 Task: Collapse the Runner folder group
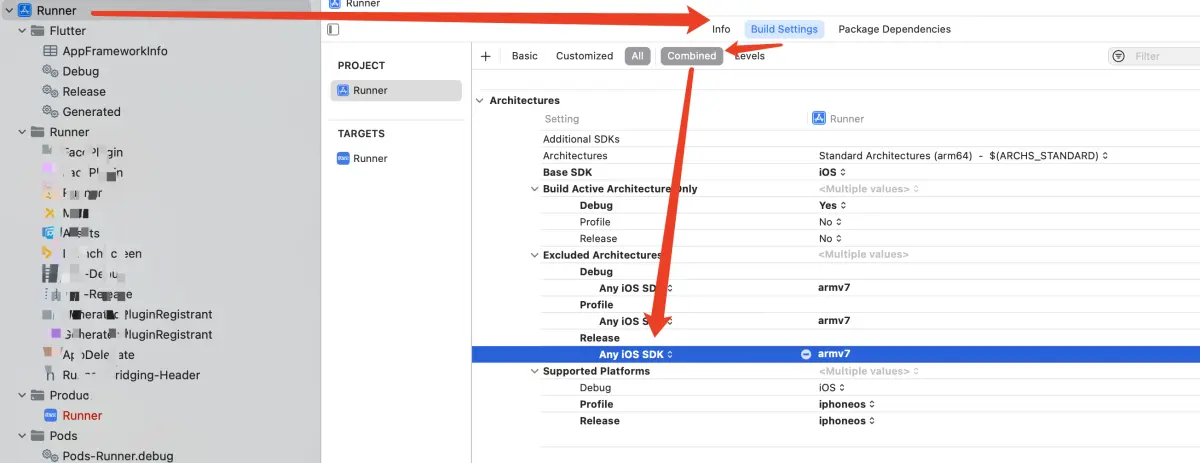[x=22, y=132]
